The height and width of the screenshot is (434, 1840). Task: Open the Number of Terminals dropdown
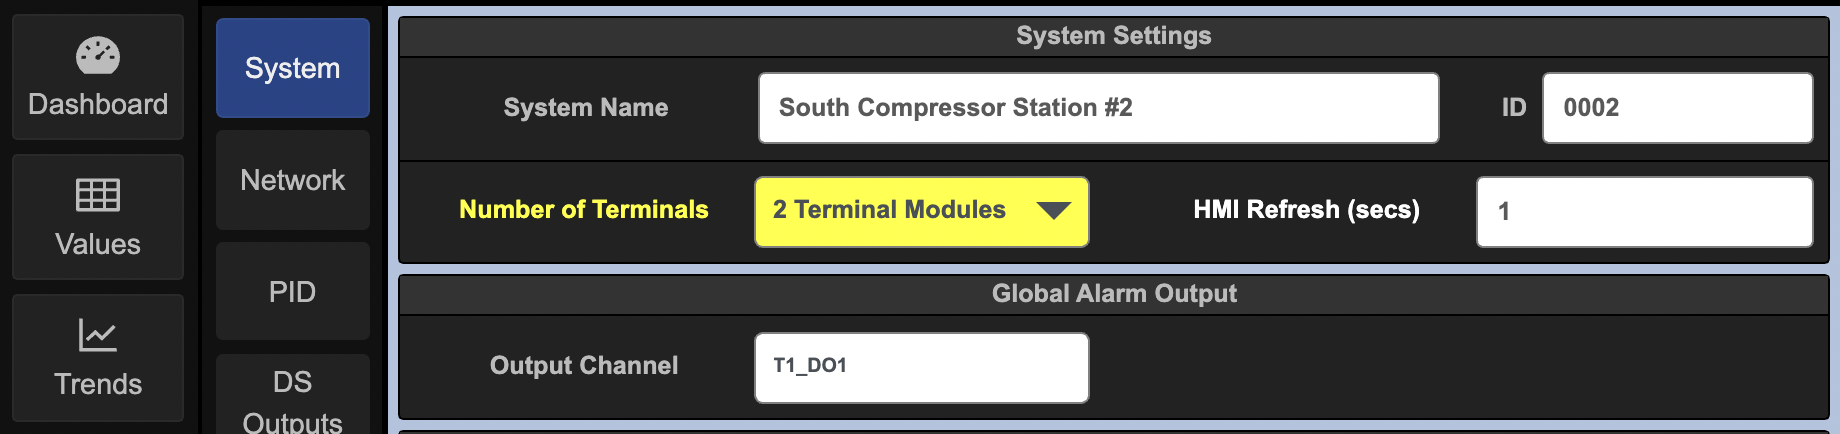(x=920, y=211)
